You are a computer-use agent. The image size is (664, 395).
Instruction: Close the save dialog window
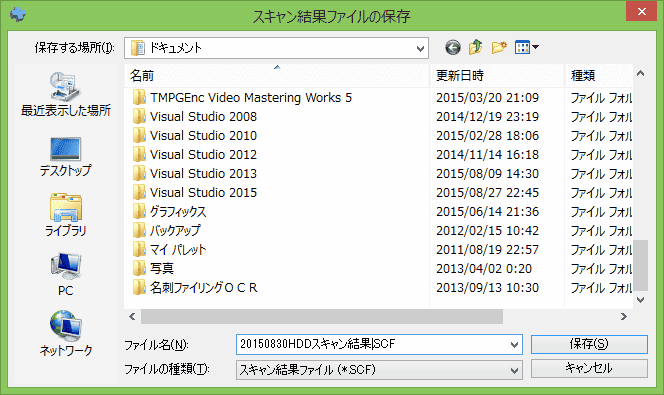642,11
